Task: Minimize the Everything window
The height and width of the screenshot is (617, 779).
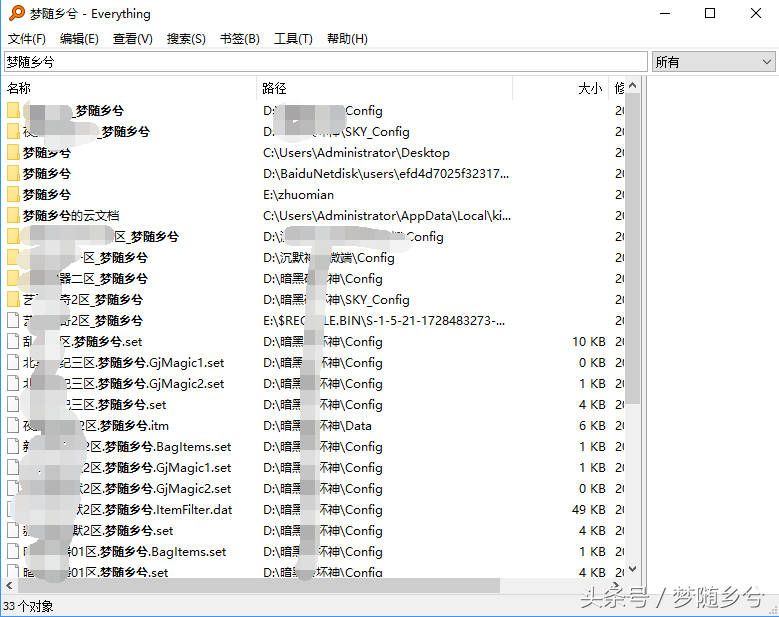Action: pos(665,13)
